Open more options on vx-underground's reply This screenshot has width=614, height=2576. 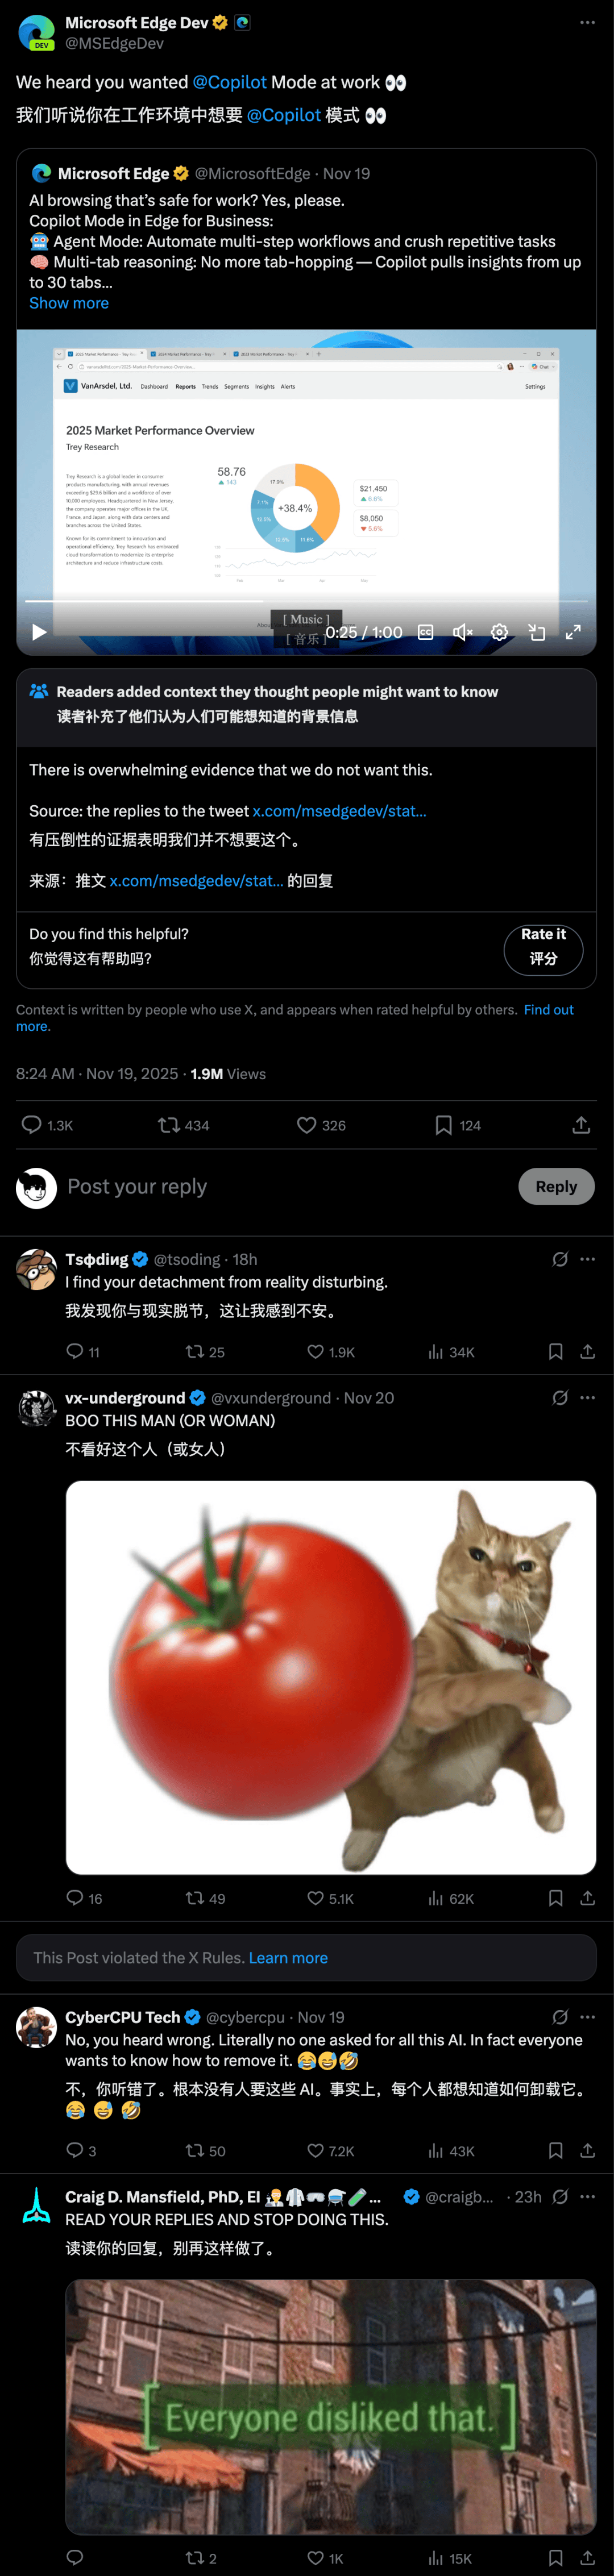tap(587, 1397)
